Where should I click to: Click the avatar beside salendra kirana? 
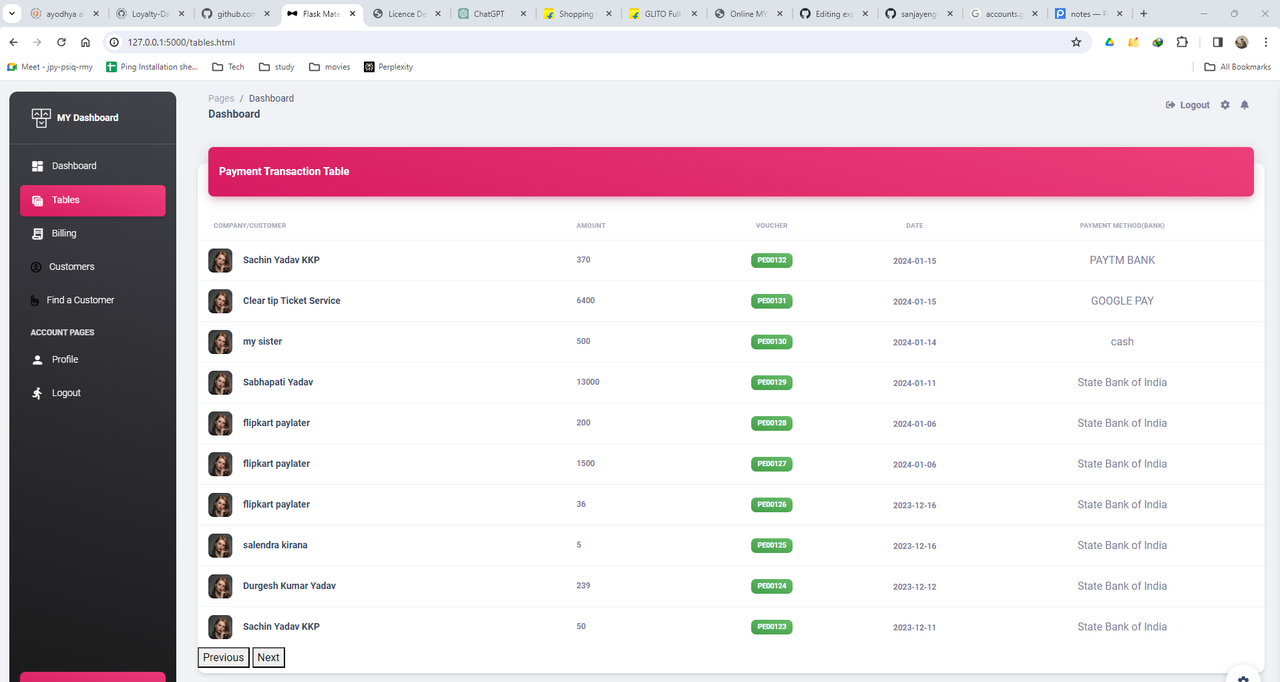point(220,546)
